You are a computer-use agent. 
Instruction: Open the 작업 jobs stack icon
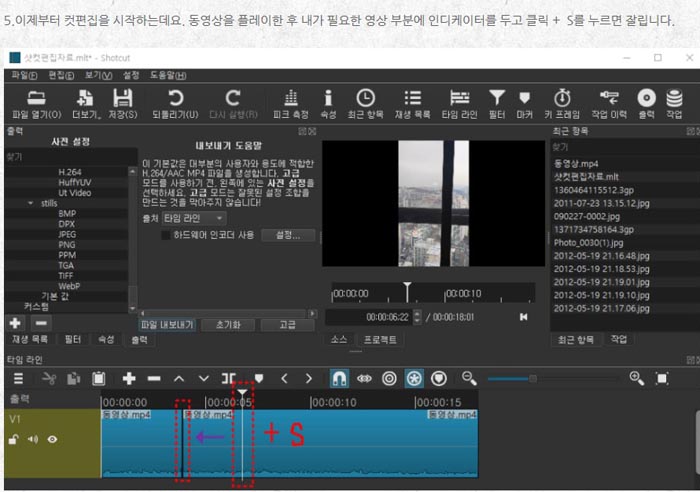[x=674, y=104]
